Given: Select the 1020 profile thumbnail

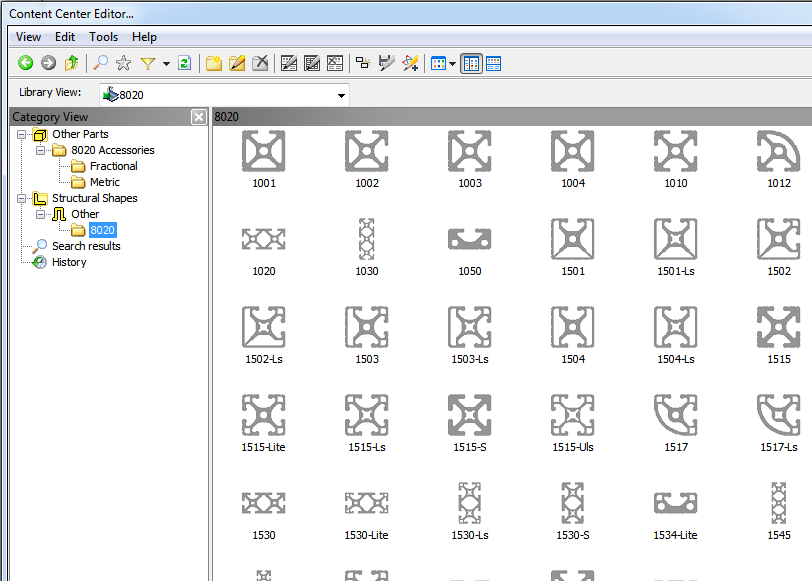Looking at the screenshot, I should [264, 239].
